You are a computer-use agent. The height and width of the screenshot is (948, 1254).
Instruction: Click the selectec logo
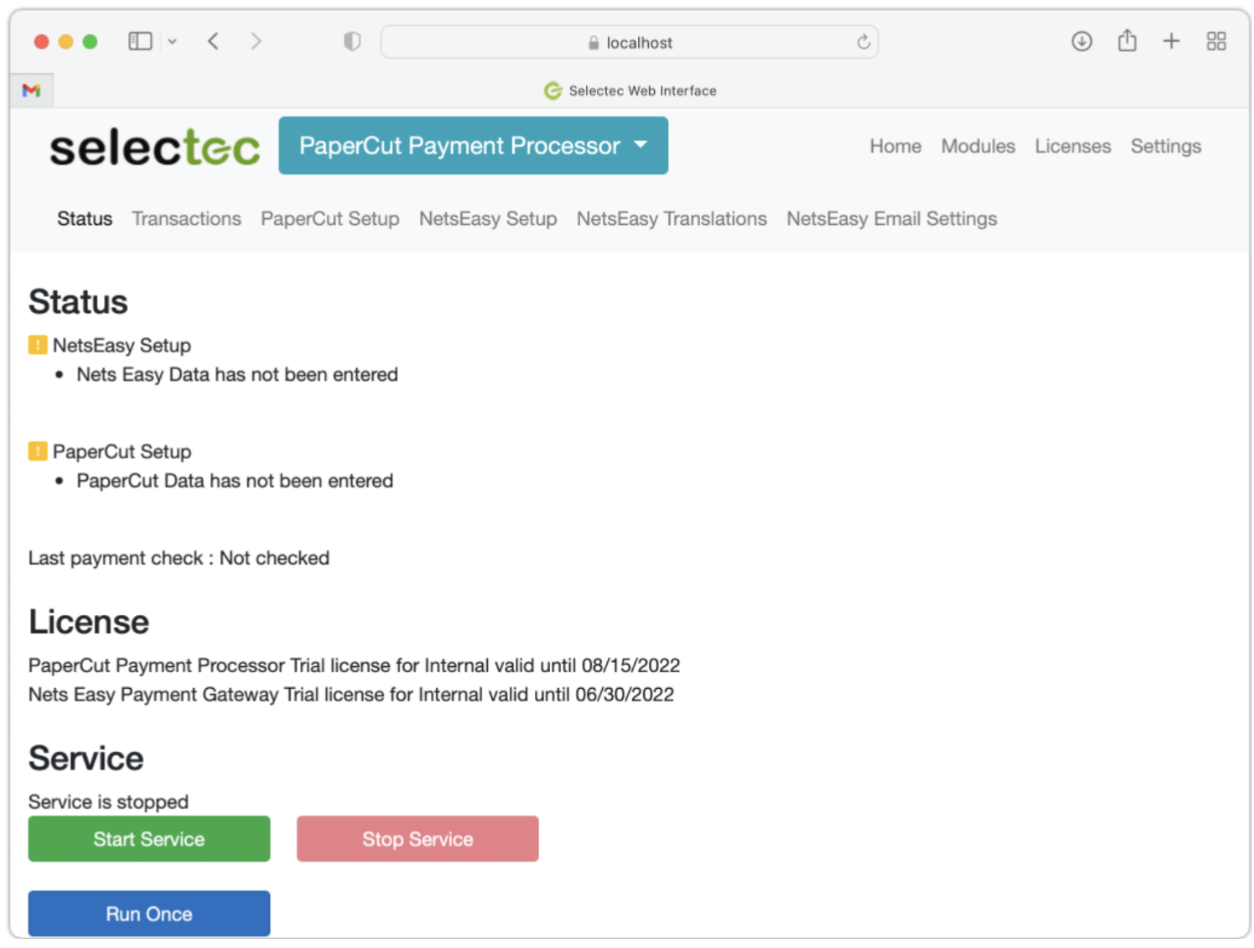coord(155,148)
